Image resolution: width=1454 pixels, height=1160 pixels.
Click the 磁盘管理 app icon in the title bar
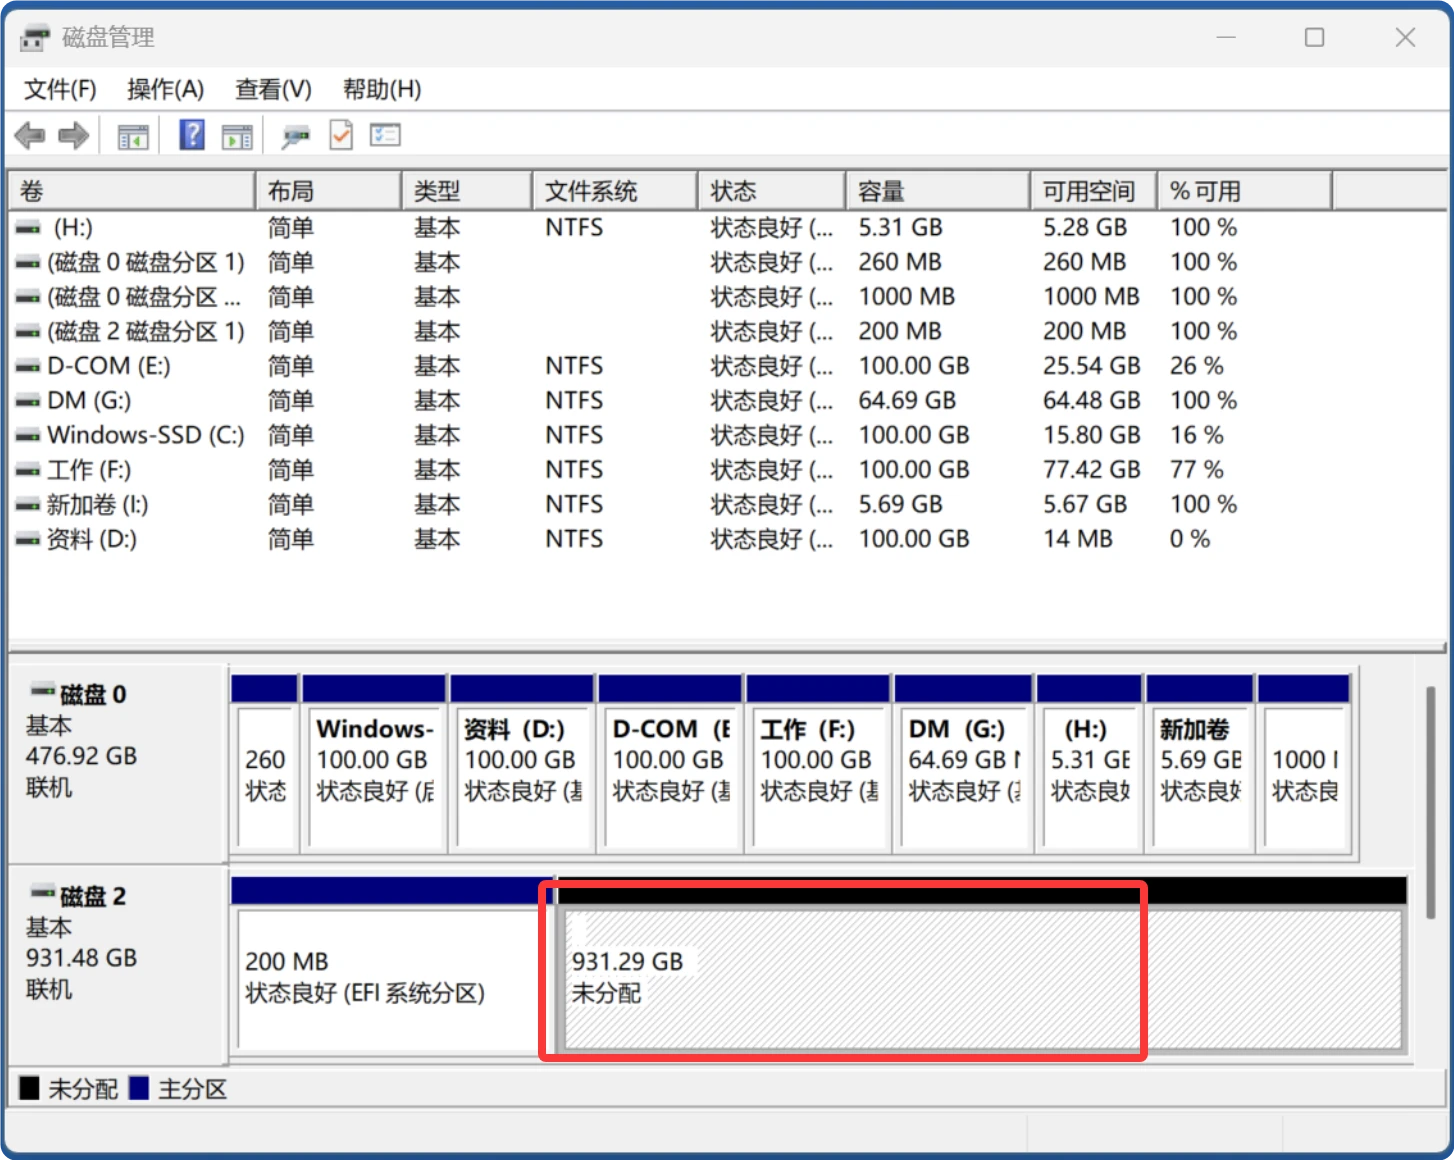pyautogui.click(x=35, y=38)
